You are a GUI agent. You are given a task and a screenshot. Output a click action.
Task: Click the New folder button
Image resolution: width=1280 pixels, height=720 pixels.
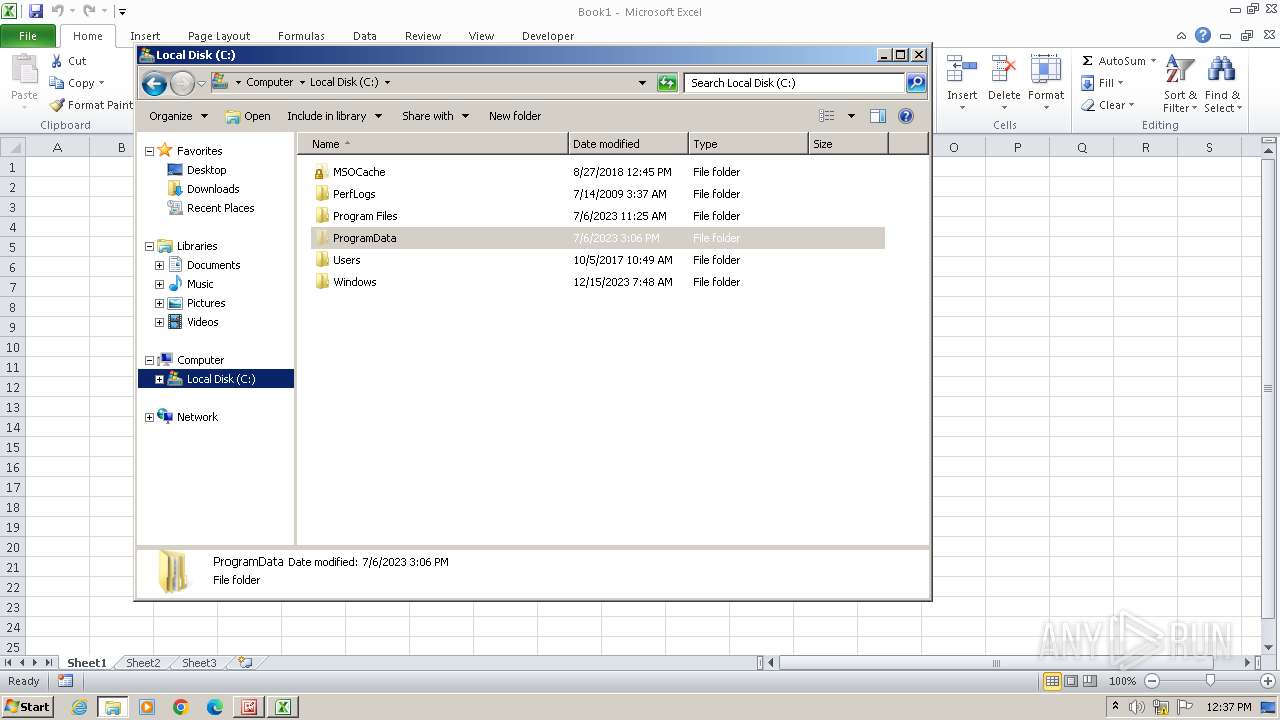(x=515, y=116)
